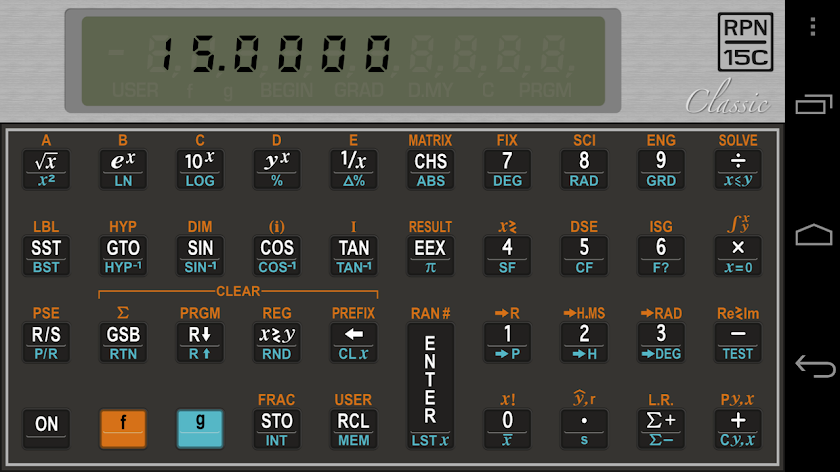The width and height of the screenshot is (840, 472).
Task: Tap the roll down R↓ key
Action: point(200,342)
